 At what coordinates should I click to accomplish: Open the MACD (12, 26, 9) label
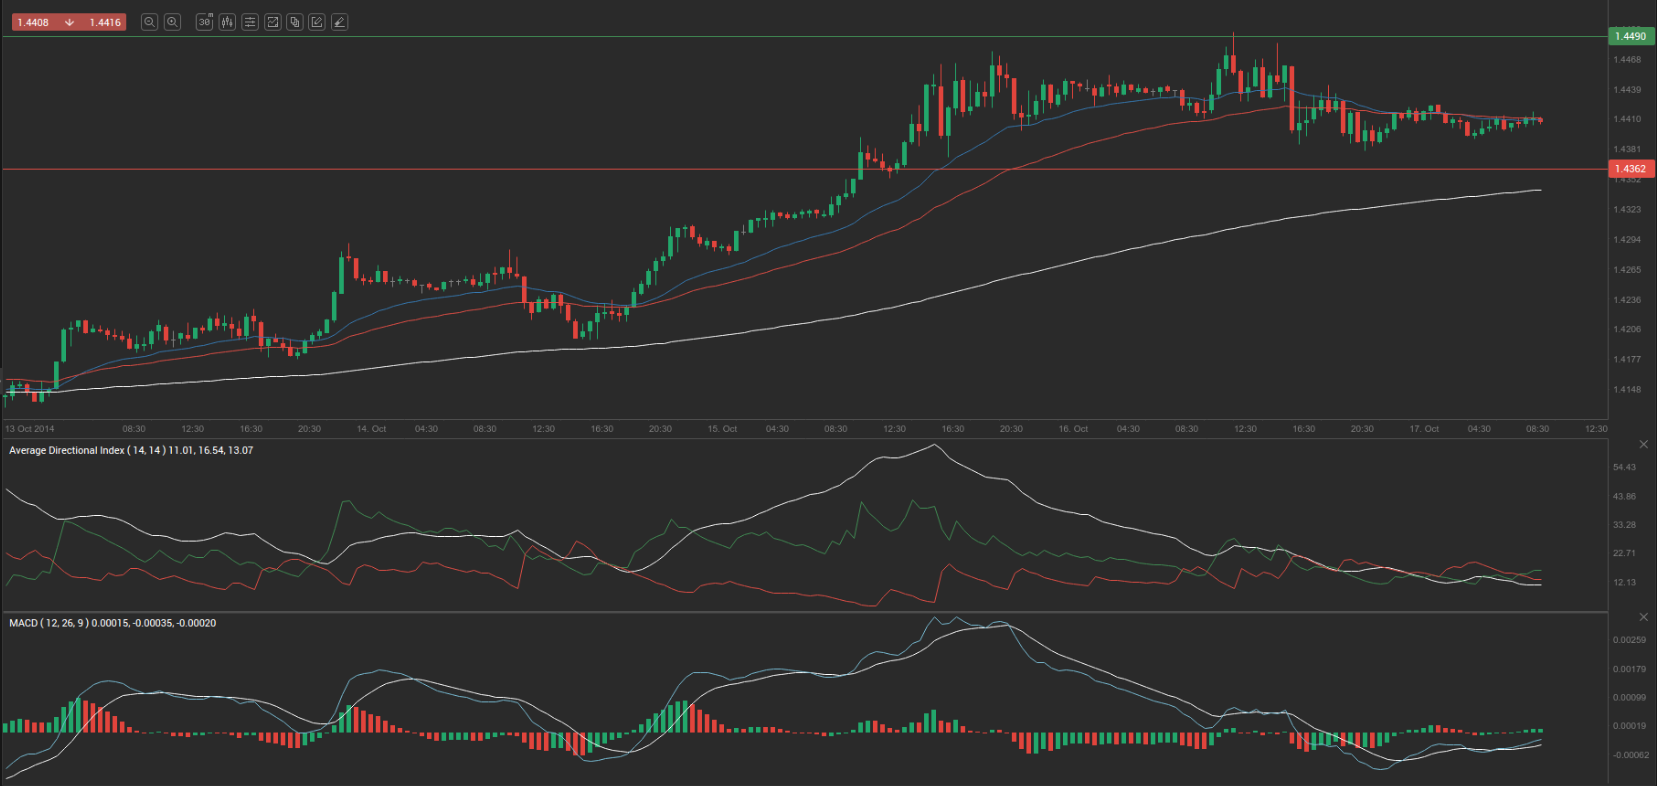click(112, 623)
